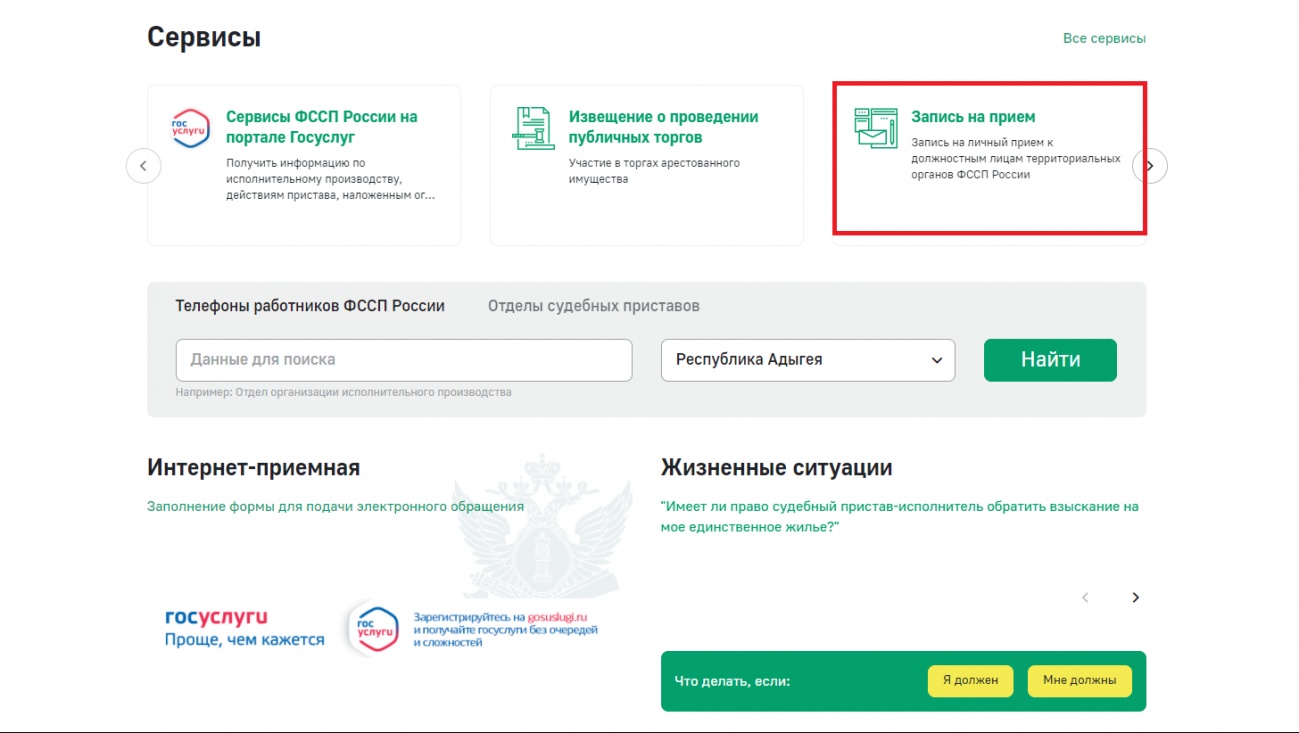Click the Данные для поиска search field
Image resolution: width=1299 pixels, height=733 pixels.
point(404,360)
